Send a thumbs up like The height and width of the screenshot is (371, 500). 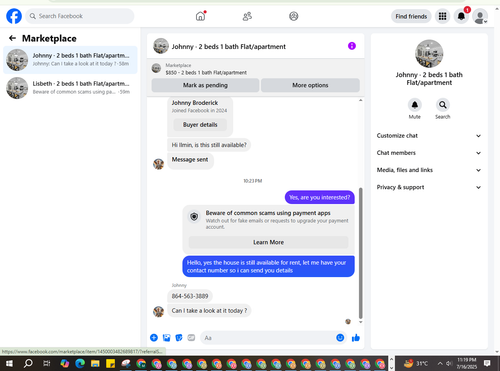tap(356, 338)
